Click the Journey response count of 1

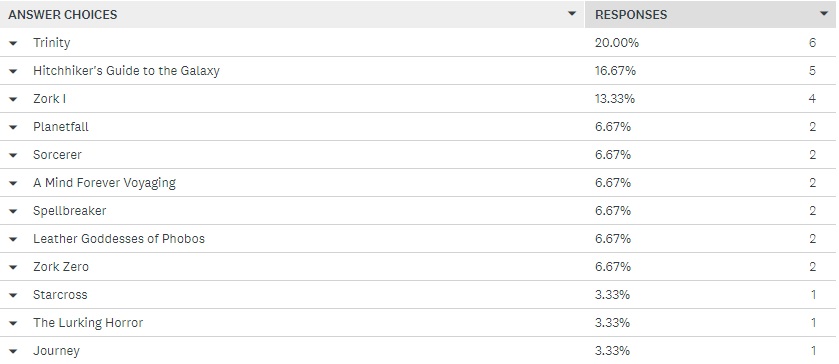click(813, 351)
